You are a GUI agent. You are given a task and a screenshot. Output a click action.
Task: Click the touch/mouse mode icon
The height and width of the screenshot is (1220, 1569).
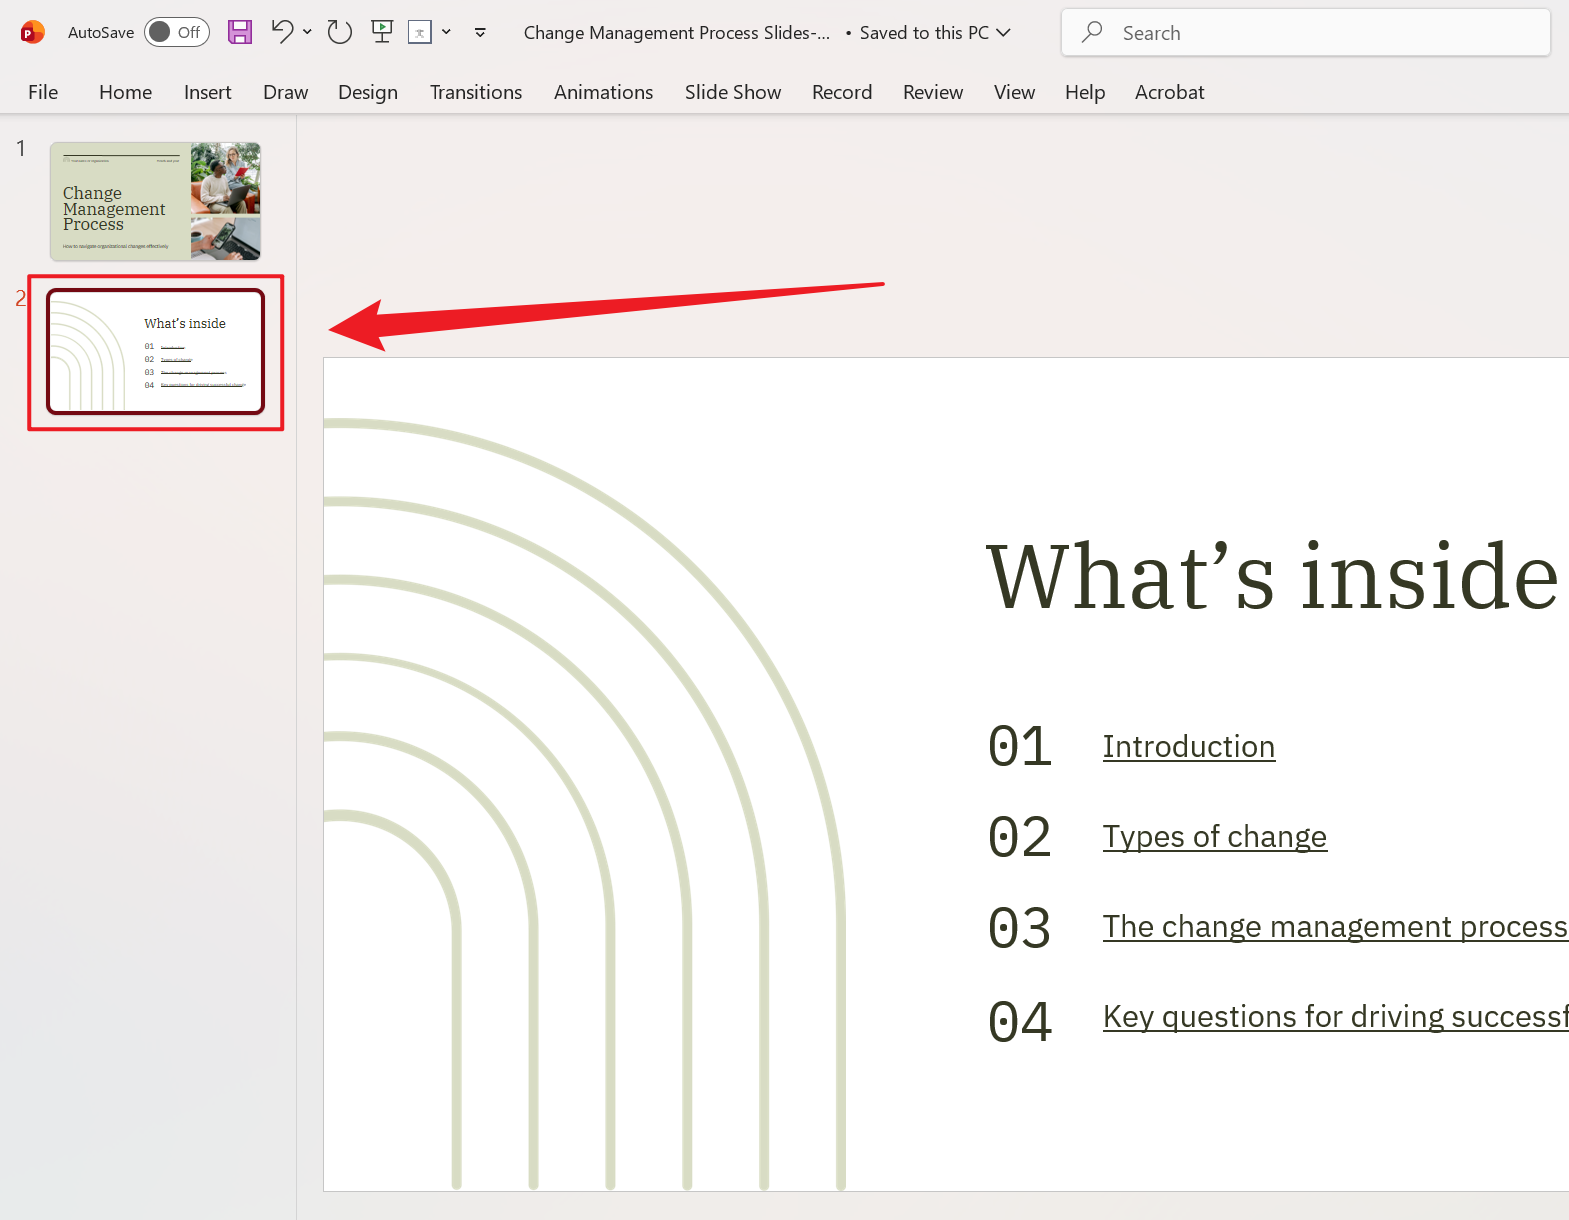tap(420, 32)
